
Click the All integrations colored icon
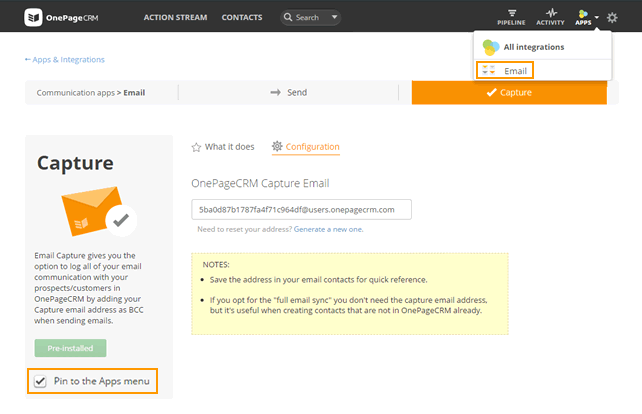[491, 48]
